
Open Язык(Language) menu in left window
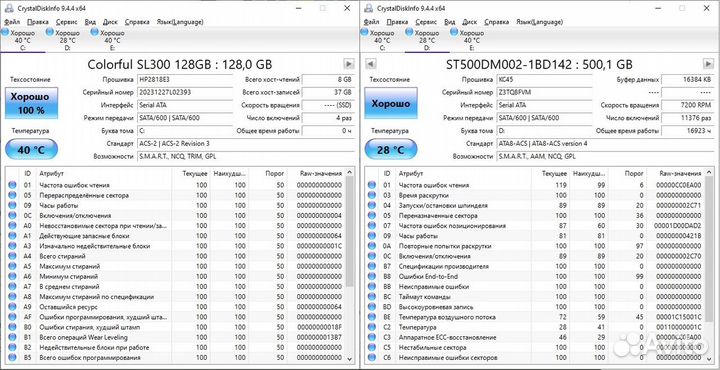point(180,22)
